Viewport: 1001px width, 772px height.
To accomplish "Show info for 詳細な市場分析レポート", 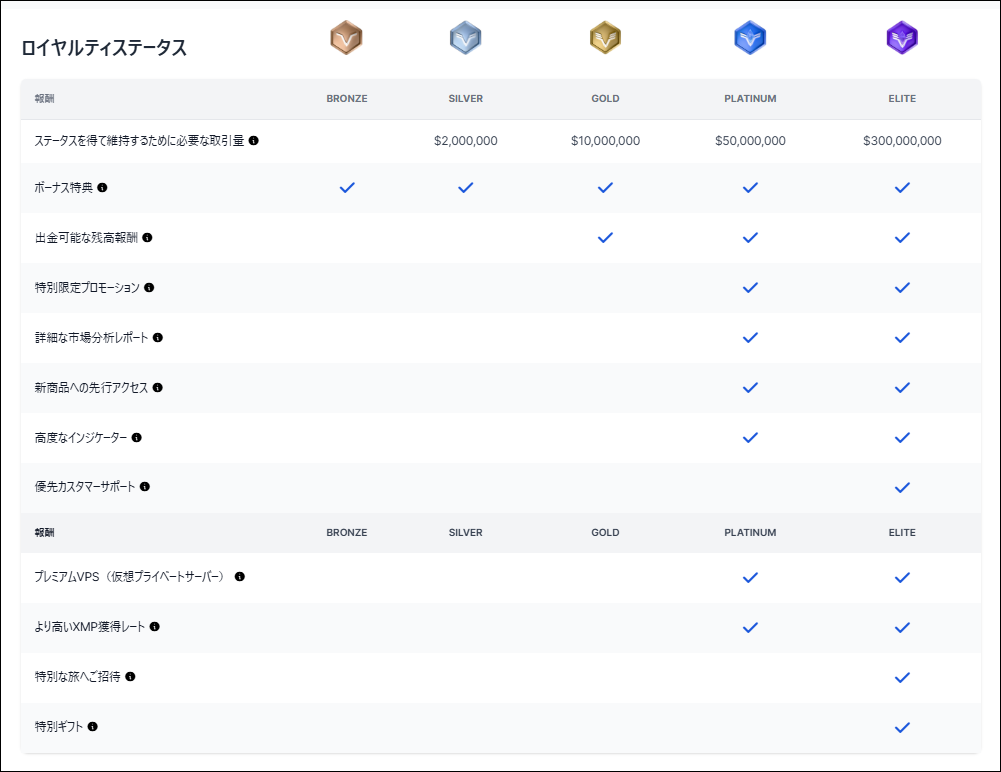I will coord(158,338).
